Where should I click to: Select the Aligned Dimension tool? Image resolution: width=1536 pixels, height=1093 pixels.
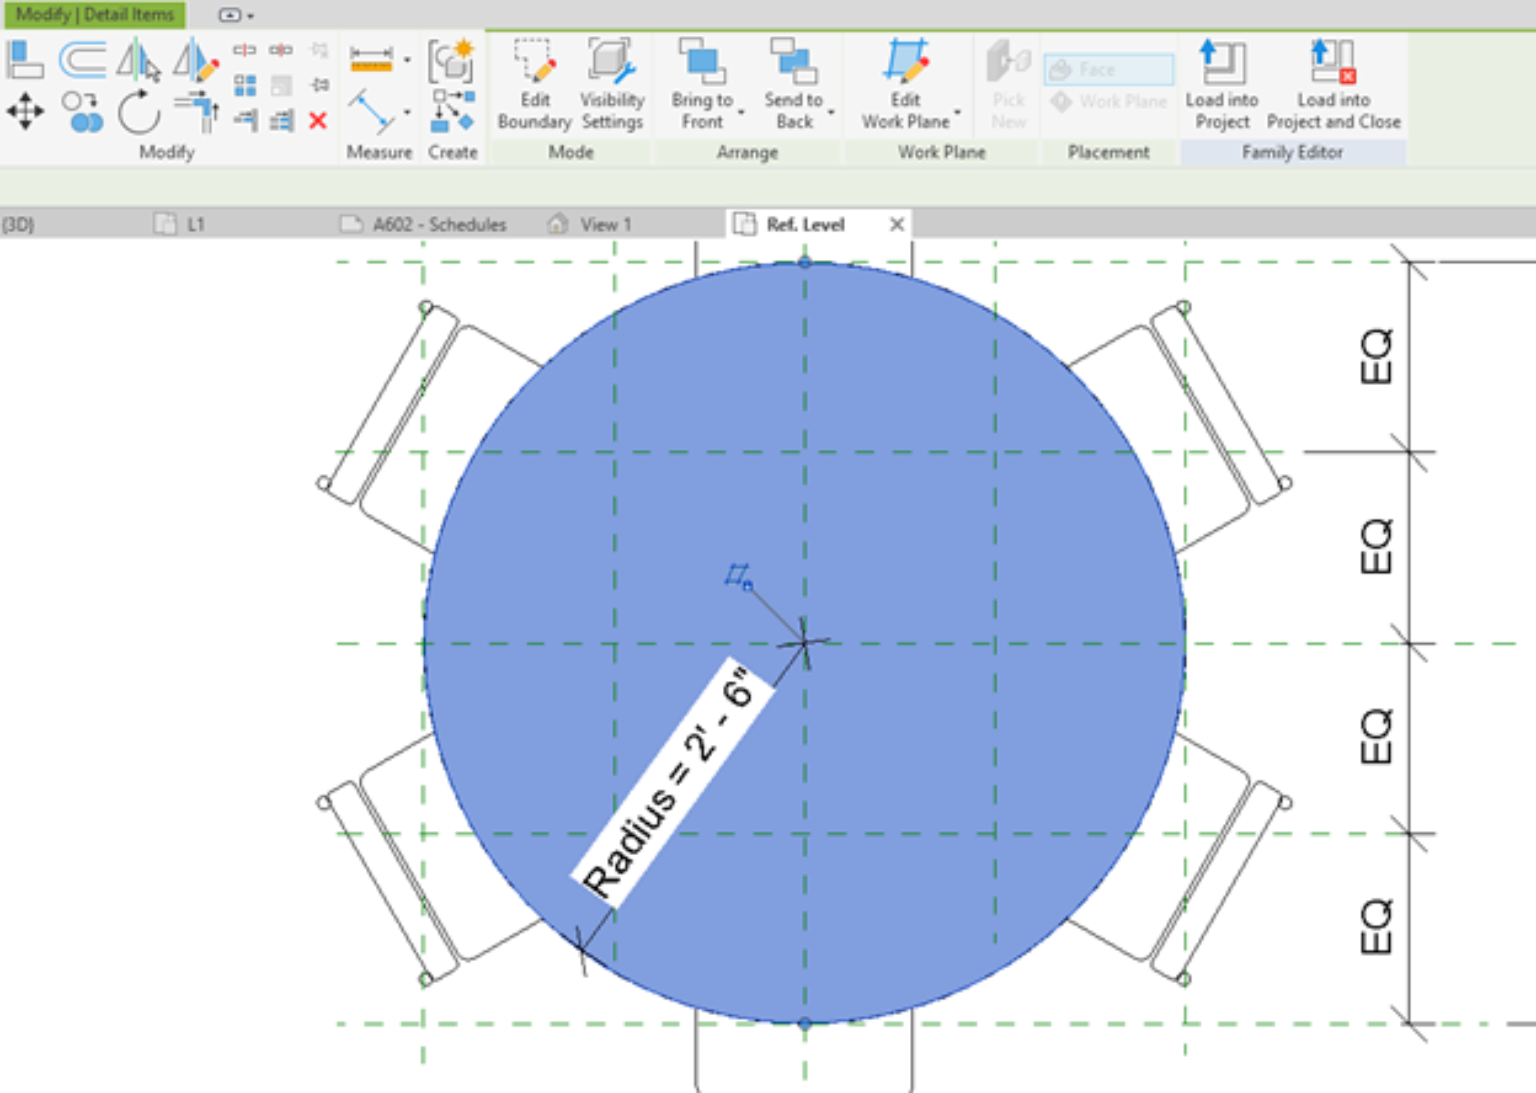pyautogui.click(x=371, y=58)
